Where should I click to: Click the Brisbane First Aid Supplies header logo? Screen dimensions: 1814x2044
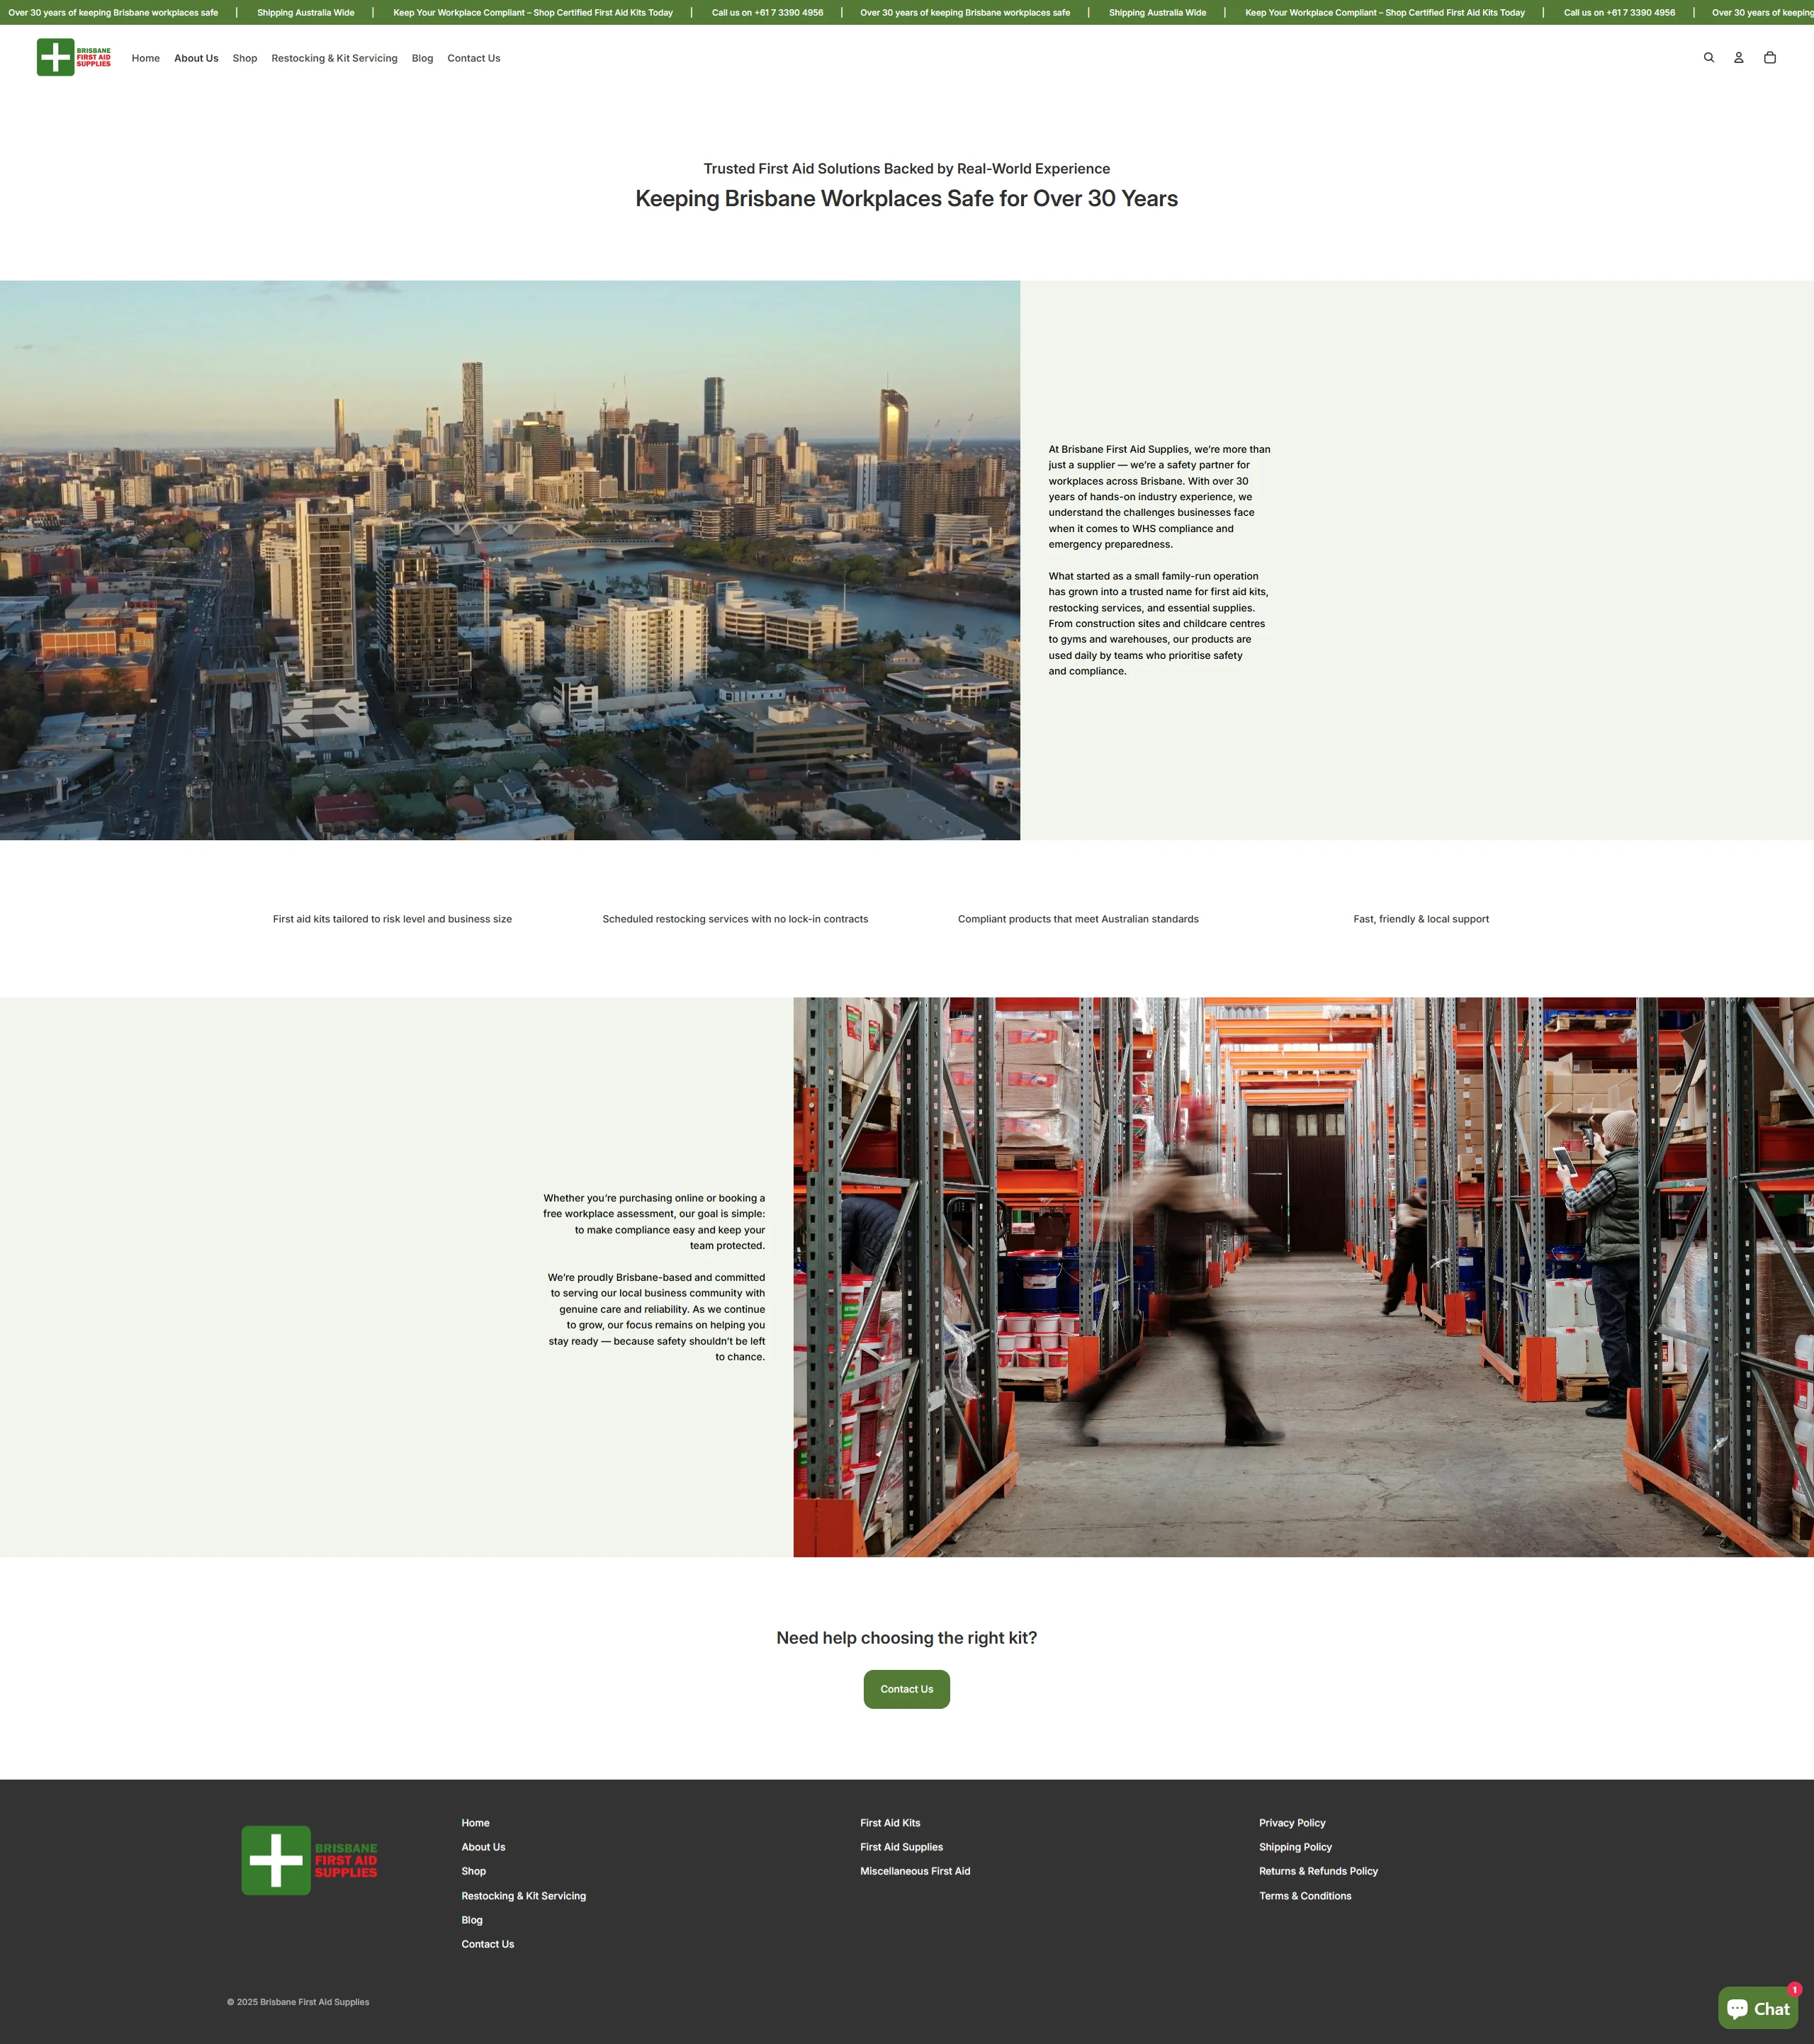(x=74, y=57)
